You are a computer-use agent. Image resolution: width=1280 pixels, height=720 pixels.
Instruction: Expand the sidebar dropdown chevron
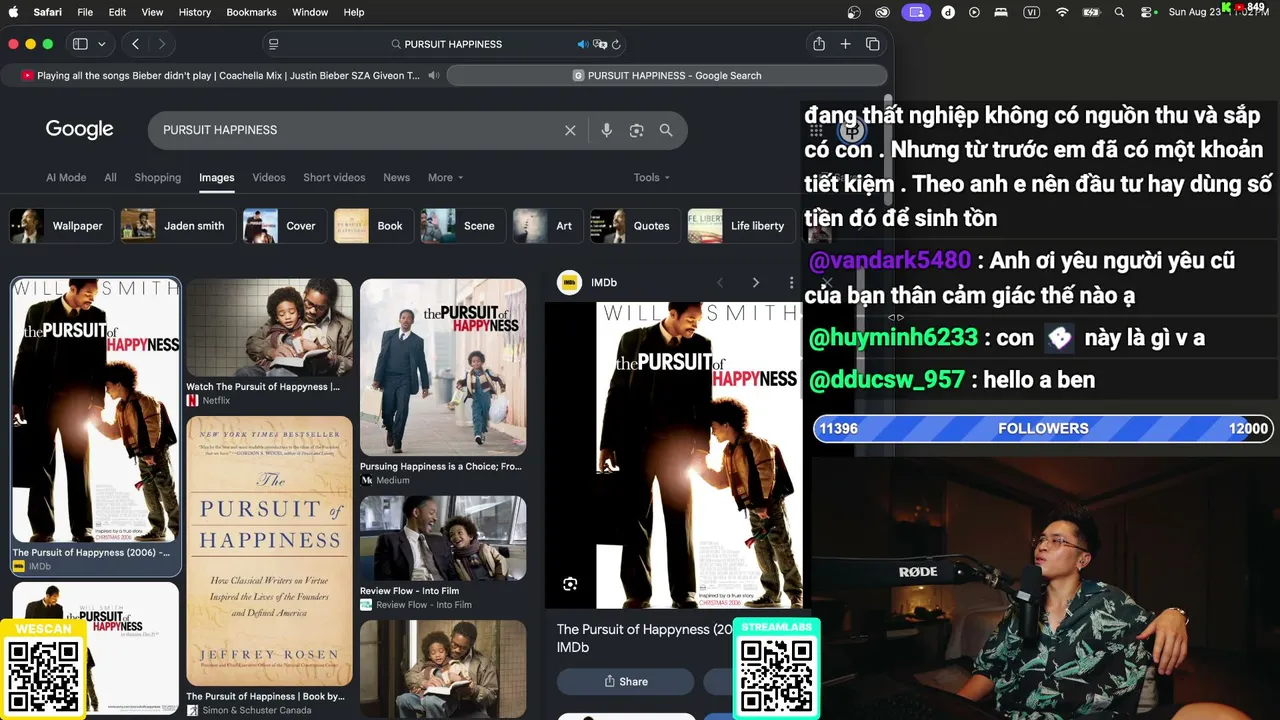(102, 44)
